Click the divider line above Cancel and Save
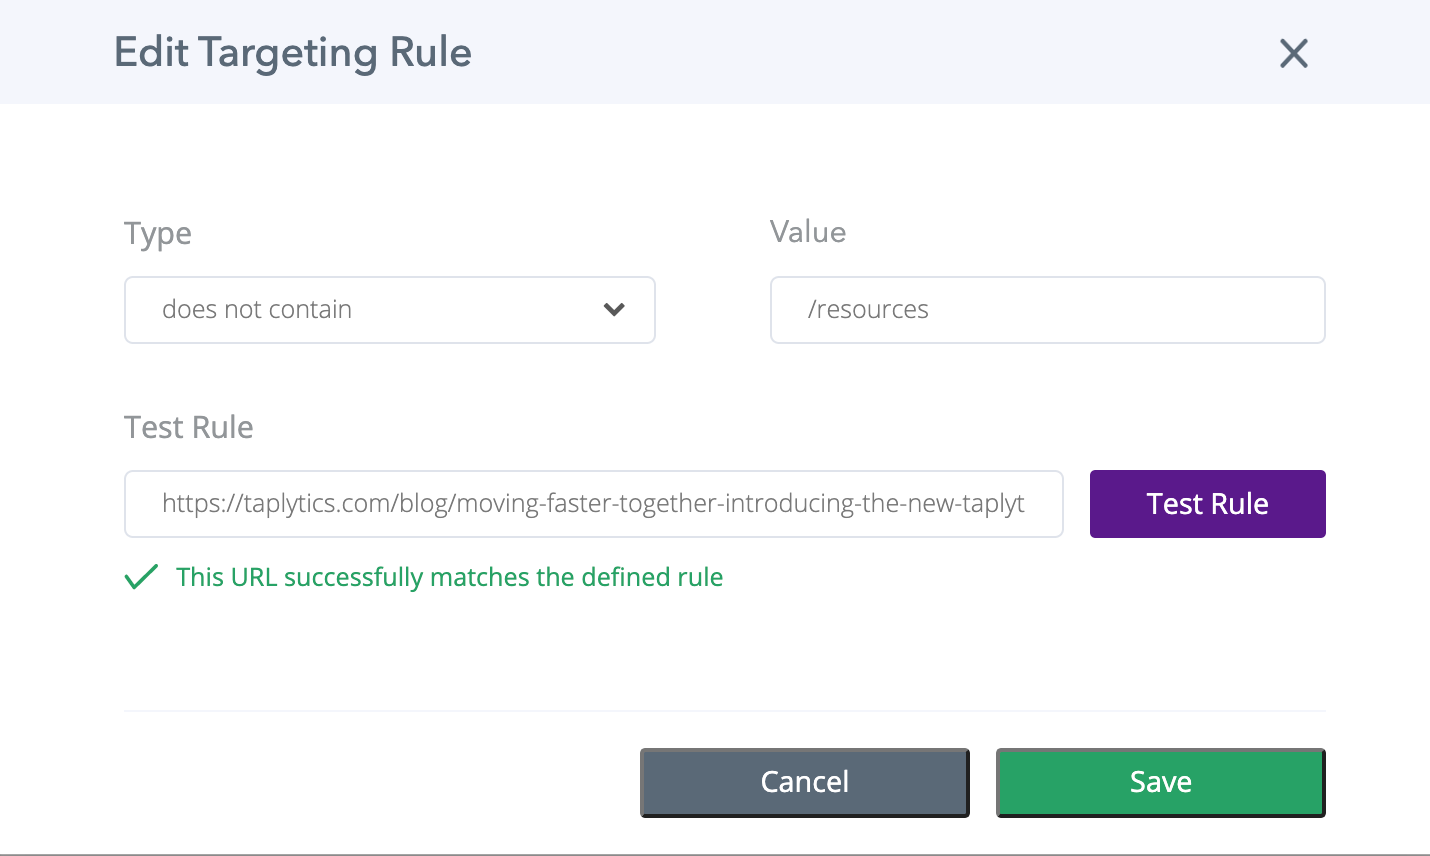 pyautogui.click(x=725, y=711)
